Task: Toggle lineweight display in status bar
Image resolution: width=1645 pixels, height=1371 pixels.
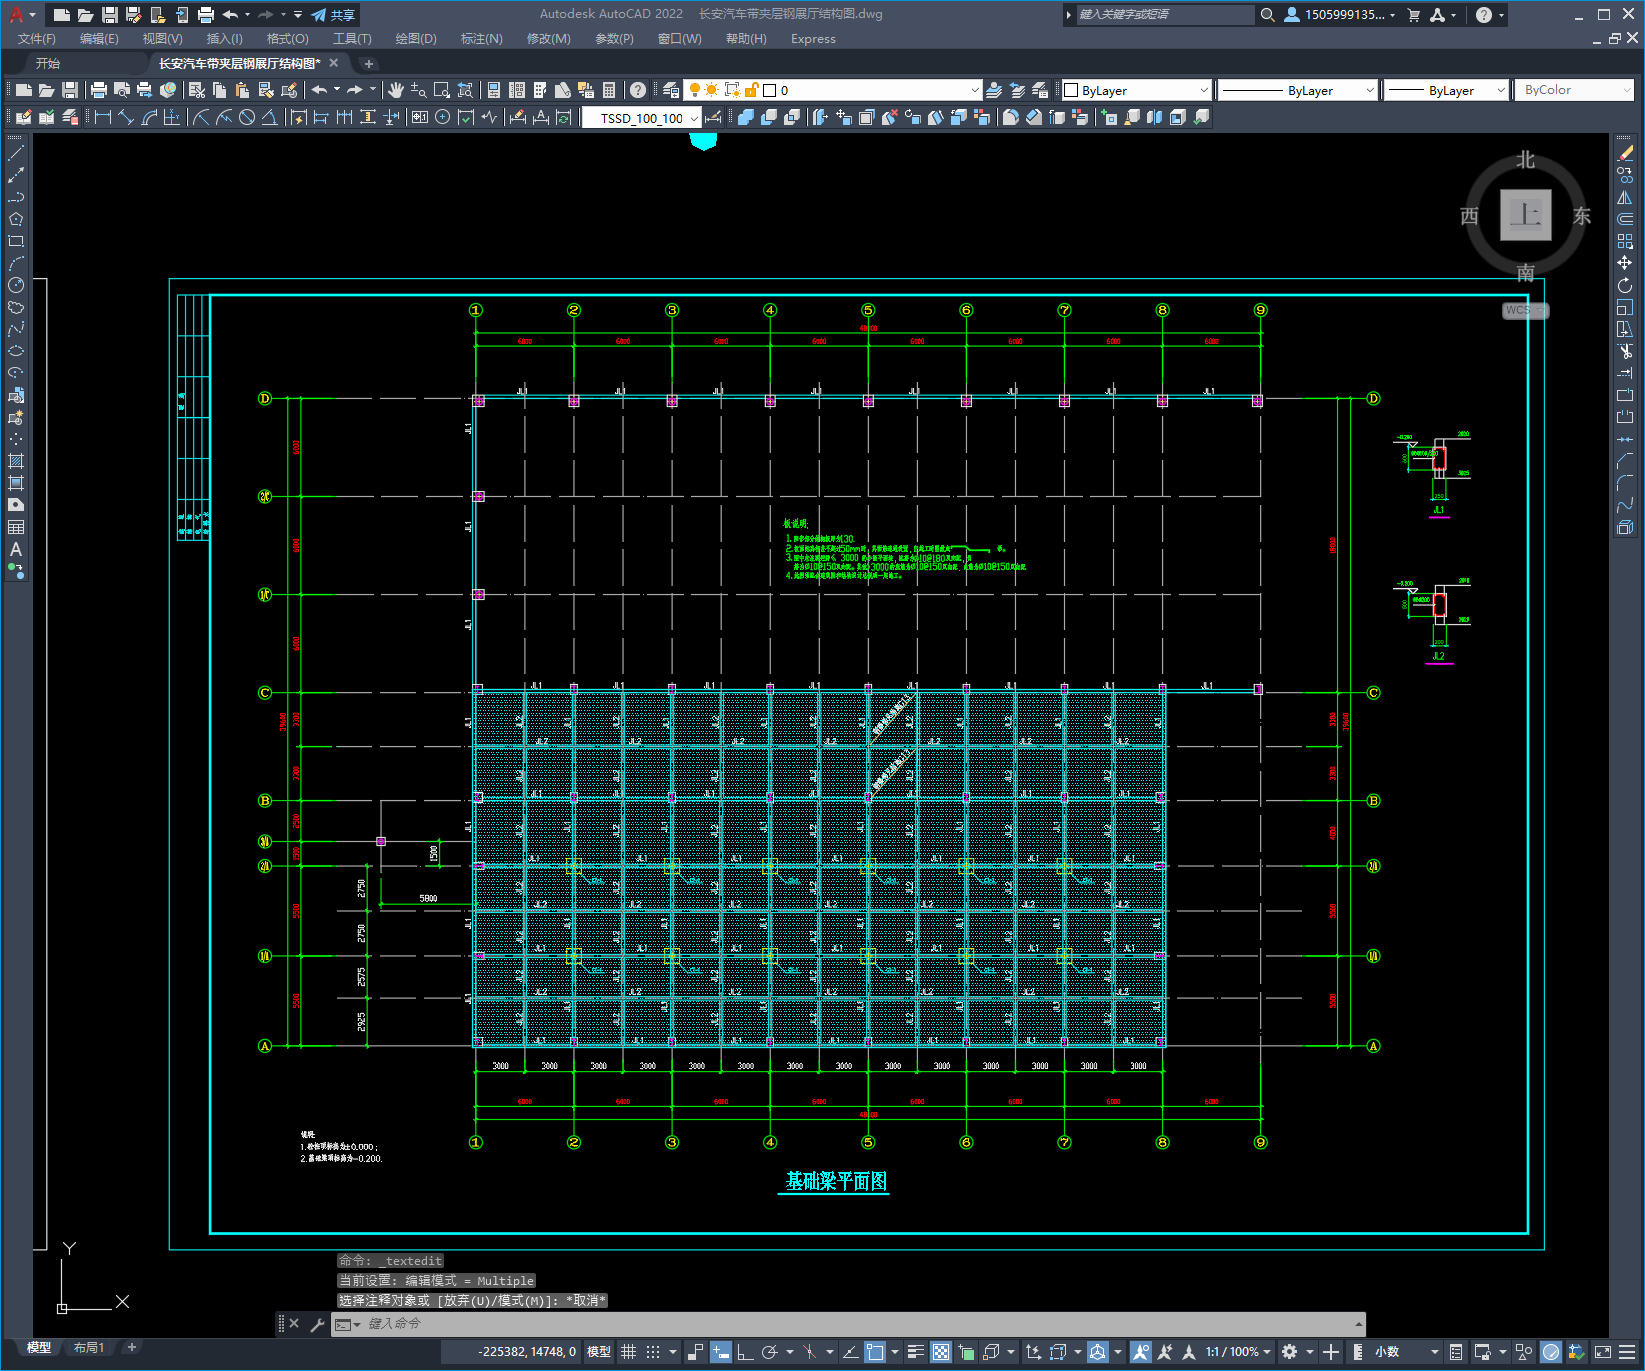Action: pyautogui.click(x=915, y=1352)
